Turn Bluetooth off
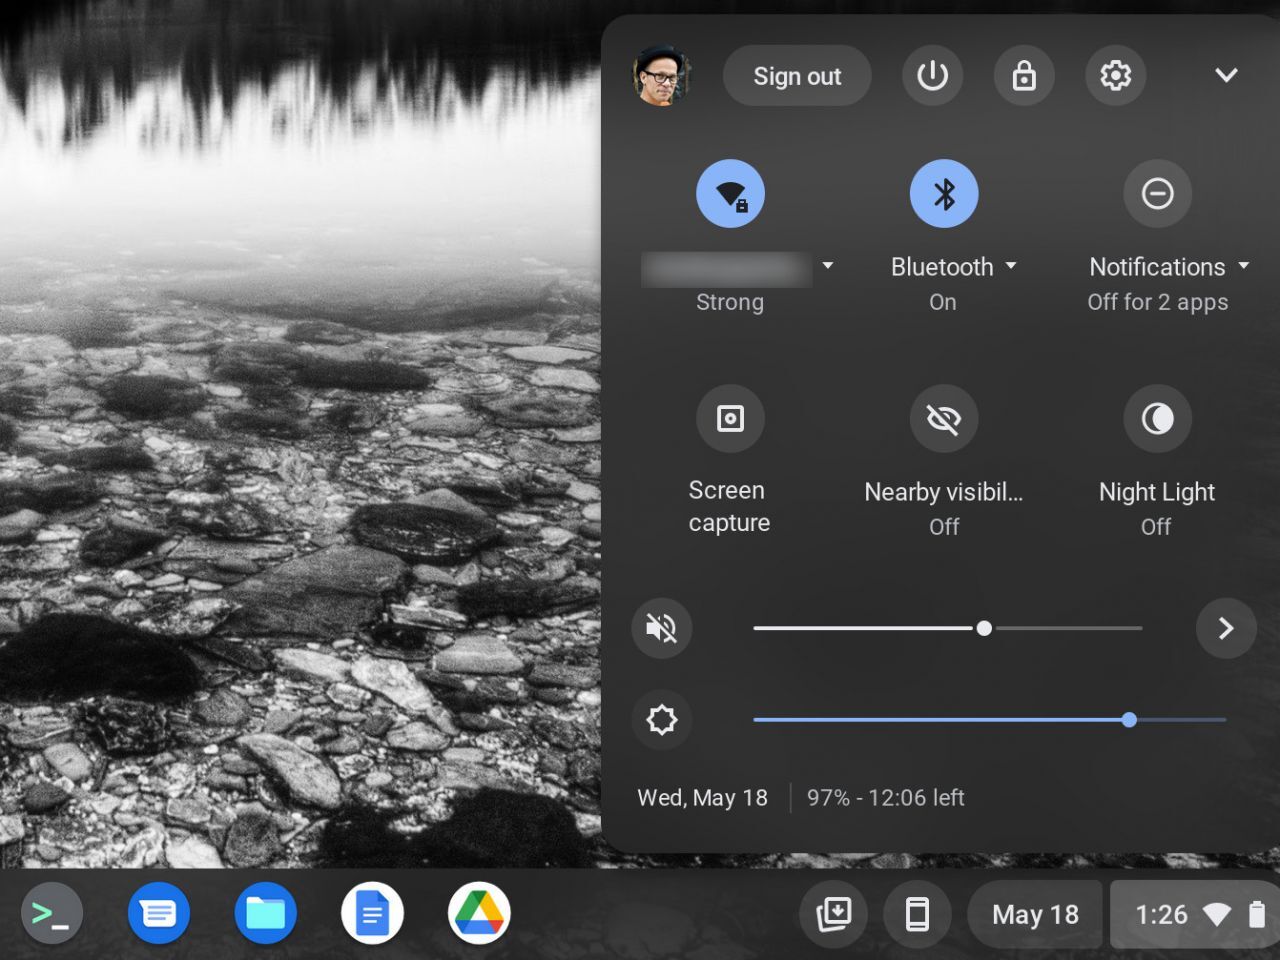1280x960 pixels. click(942, 193)
